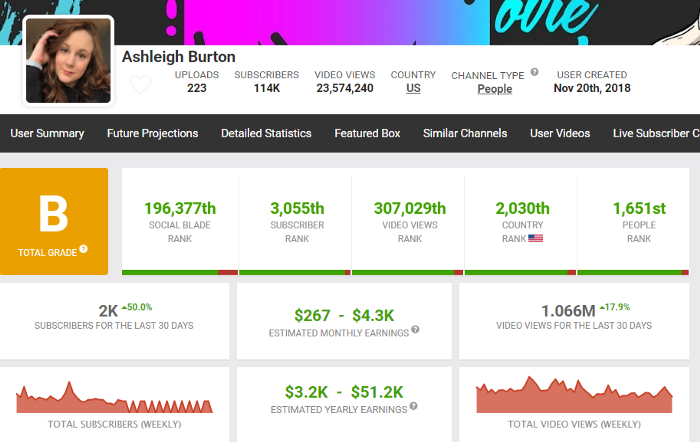Open Ashleigh Burton's profile picture
Viewport: 700px width, 442px height.
[69, 61]
